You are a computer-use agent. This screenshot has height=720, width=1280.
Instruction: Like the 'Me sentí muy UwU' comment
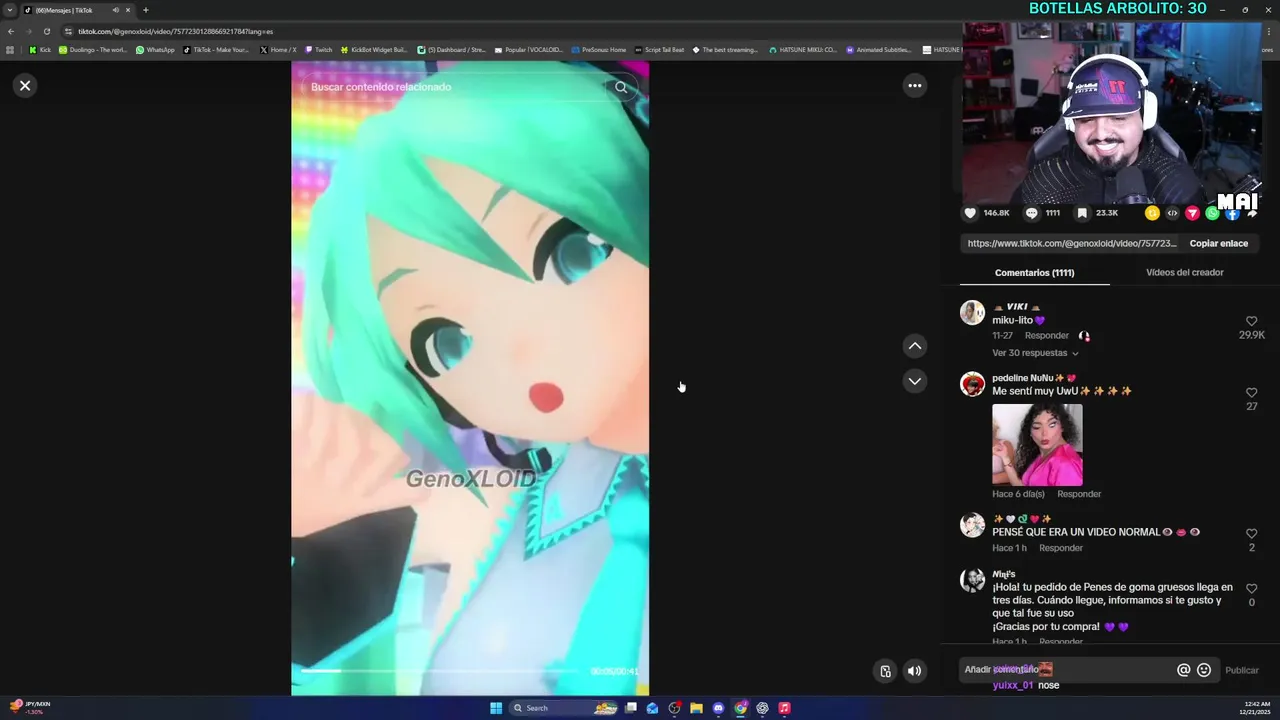point(1251,393)
